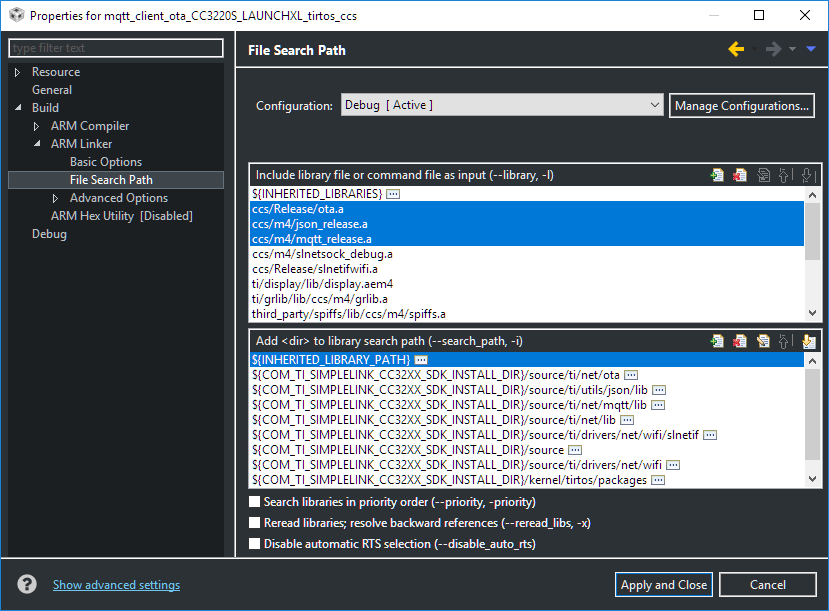This screenshot has width=829, height=611.
Task: Click the Manage Configurations button
Action: [741, 105]
